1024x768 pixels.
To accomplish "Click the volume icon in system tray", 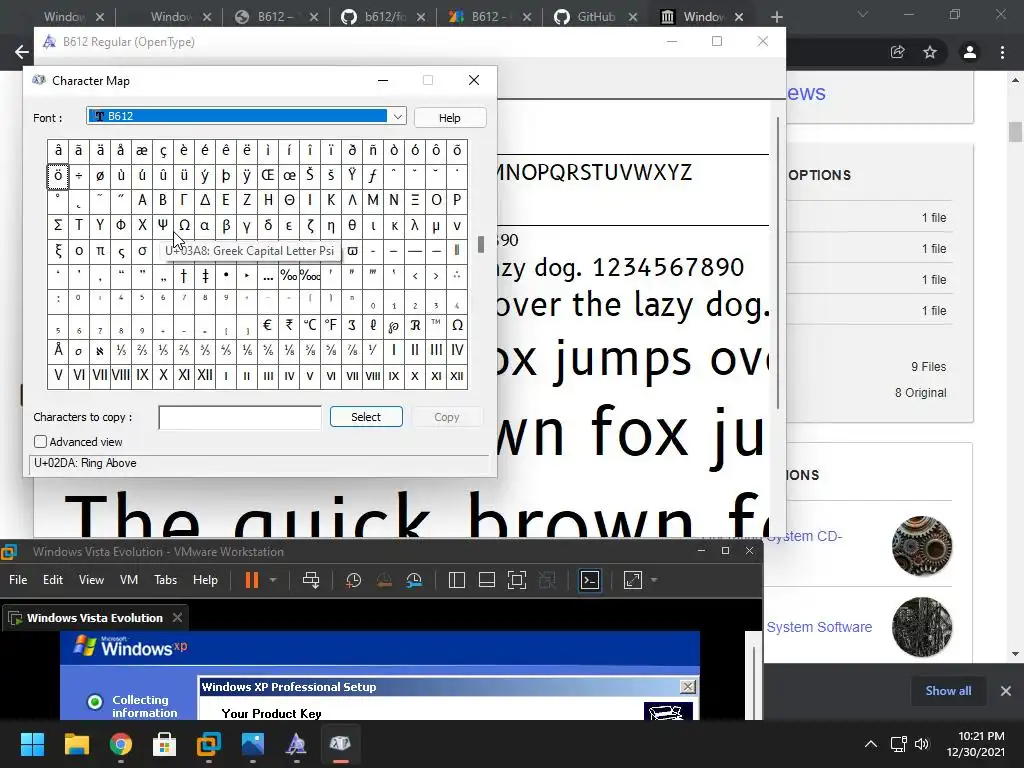I will tap(921, 744).
